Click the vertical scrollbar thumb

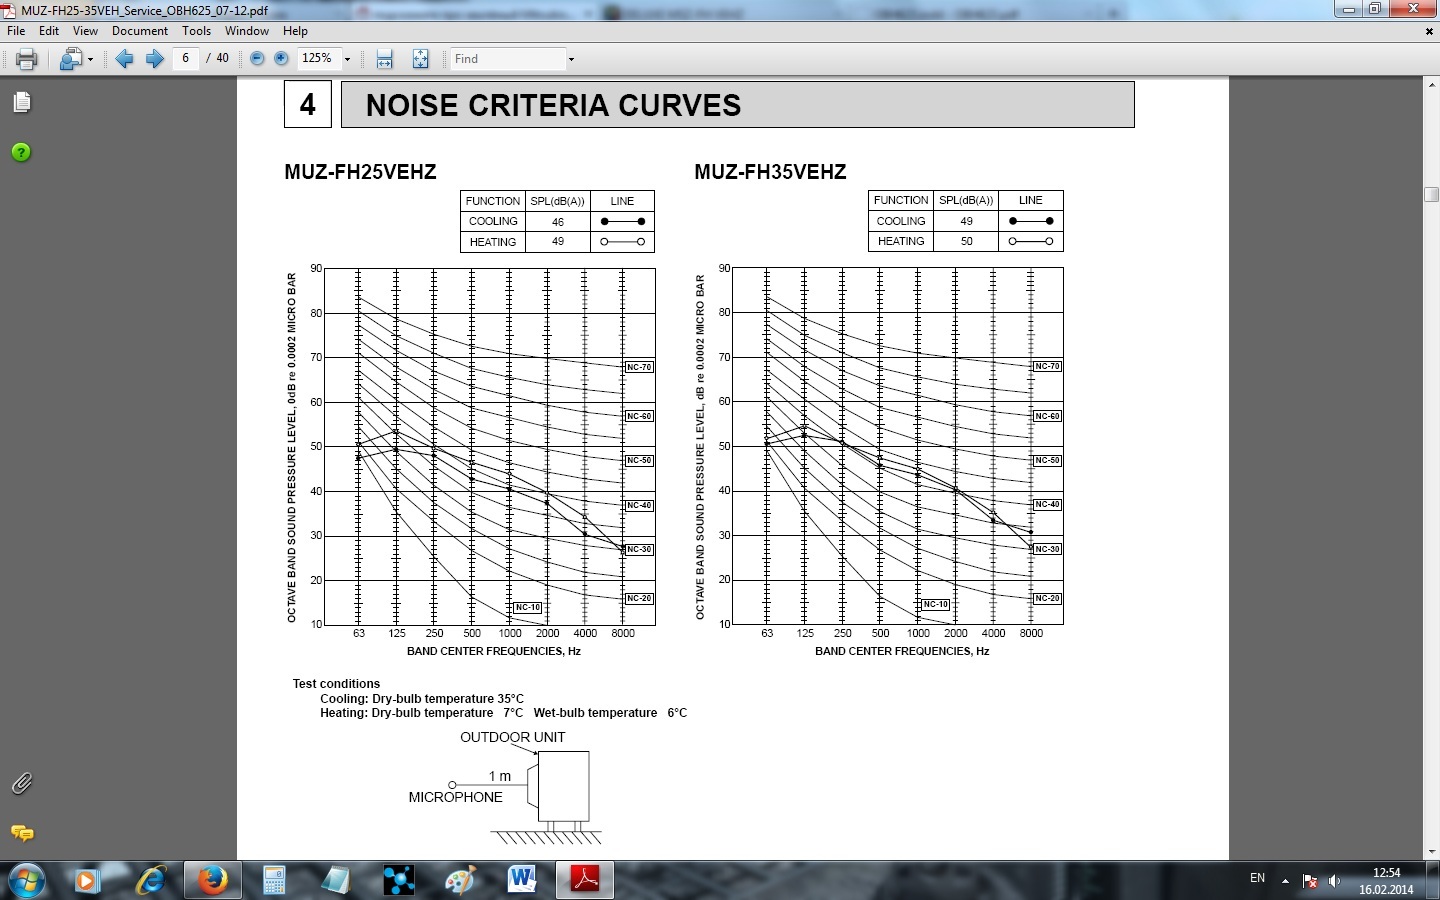(1431, 194)
